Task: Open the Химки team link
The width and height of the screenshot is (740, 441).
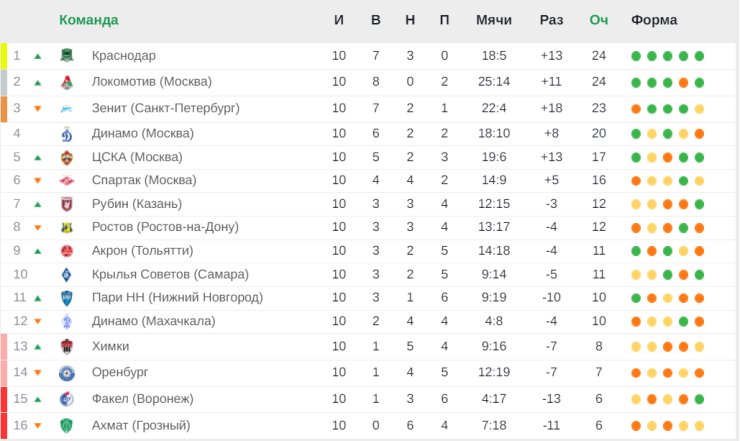Action: pyautogui.click(x=110, y=347)
